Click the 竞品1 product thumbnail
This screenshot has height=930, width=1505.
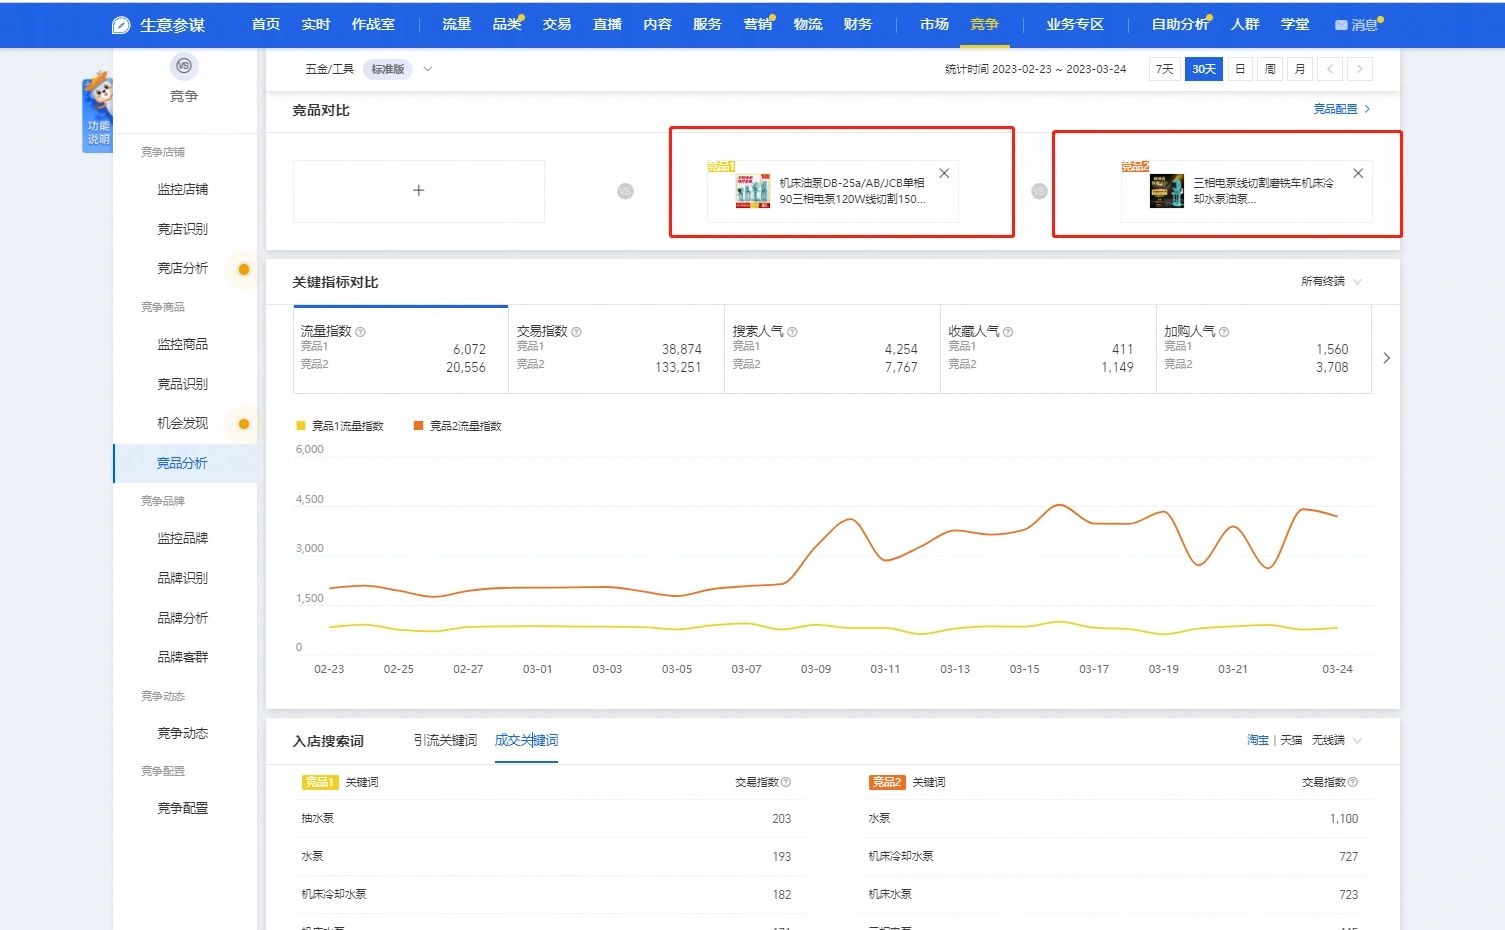point(753,191)
